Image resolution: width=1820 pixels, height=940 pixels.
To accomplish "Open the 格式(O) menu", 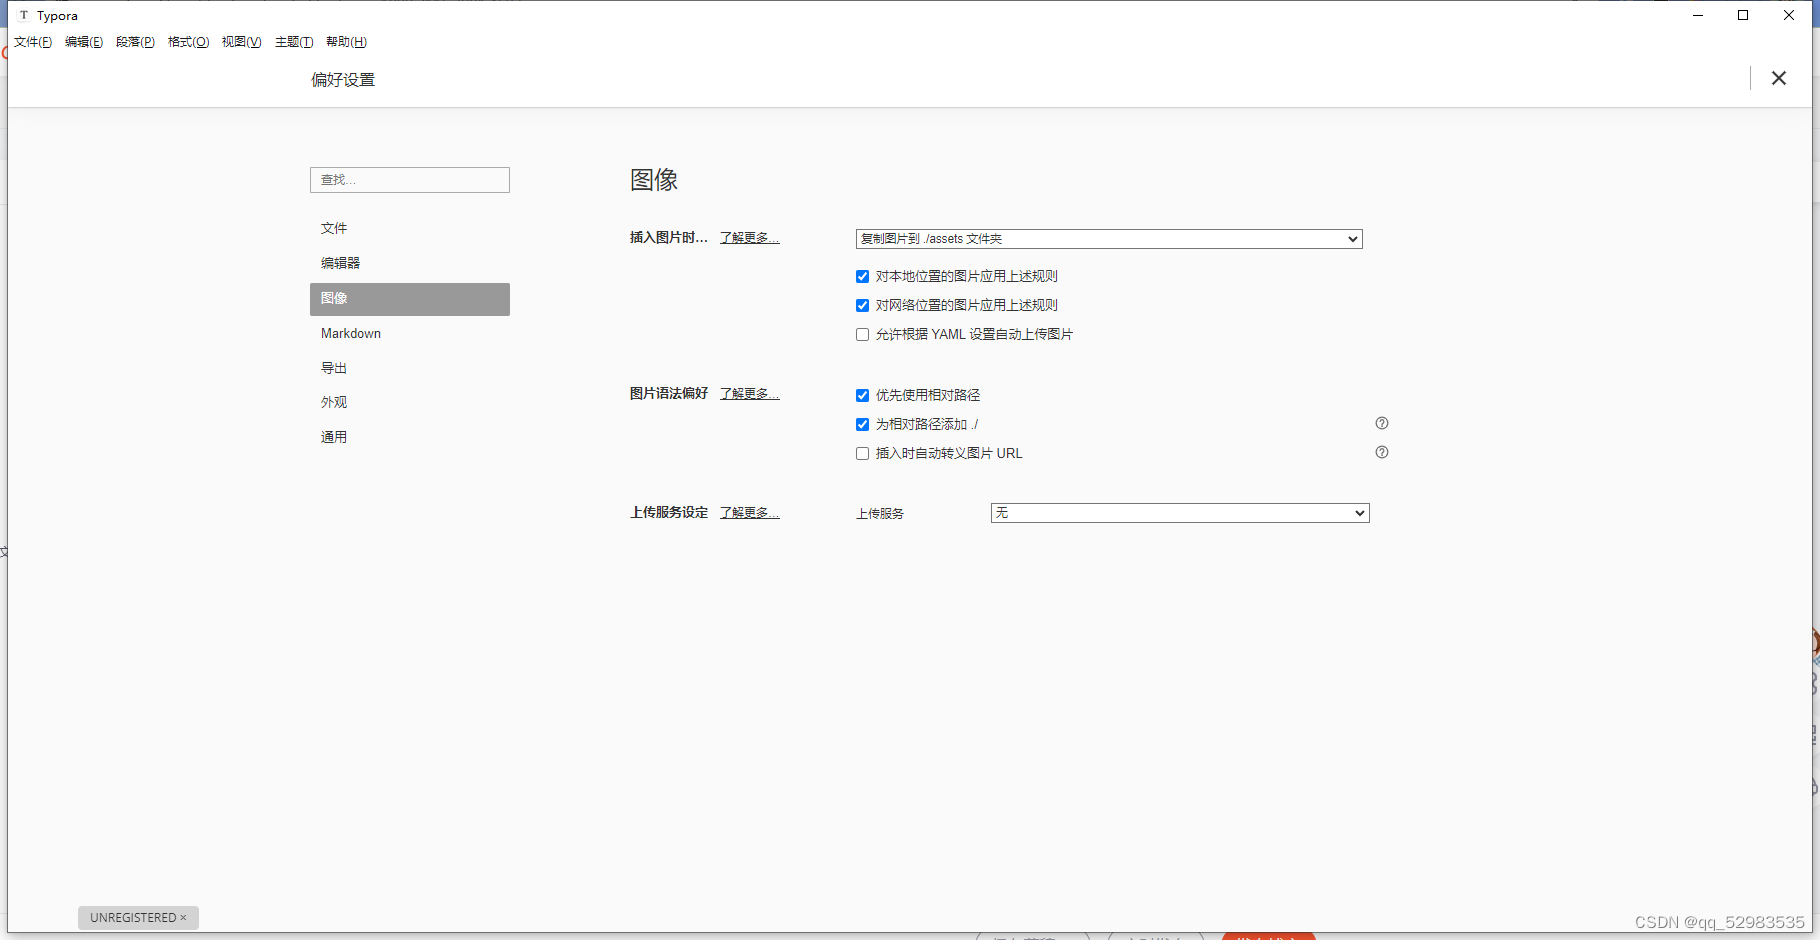I will pyautogui.click(x=188, y=42).
